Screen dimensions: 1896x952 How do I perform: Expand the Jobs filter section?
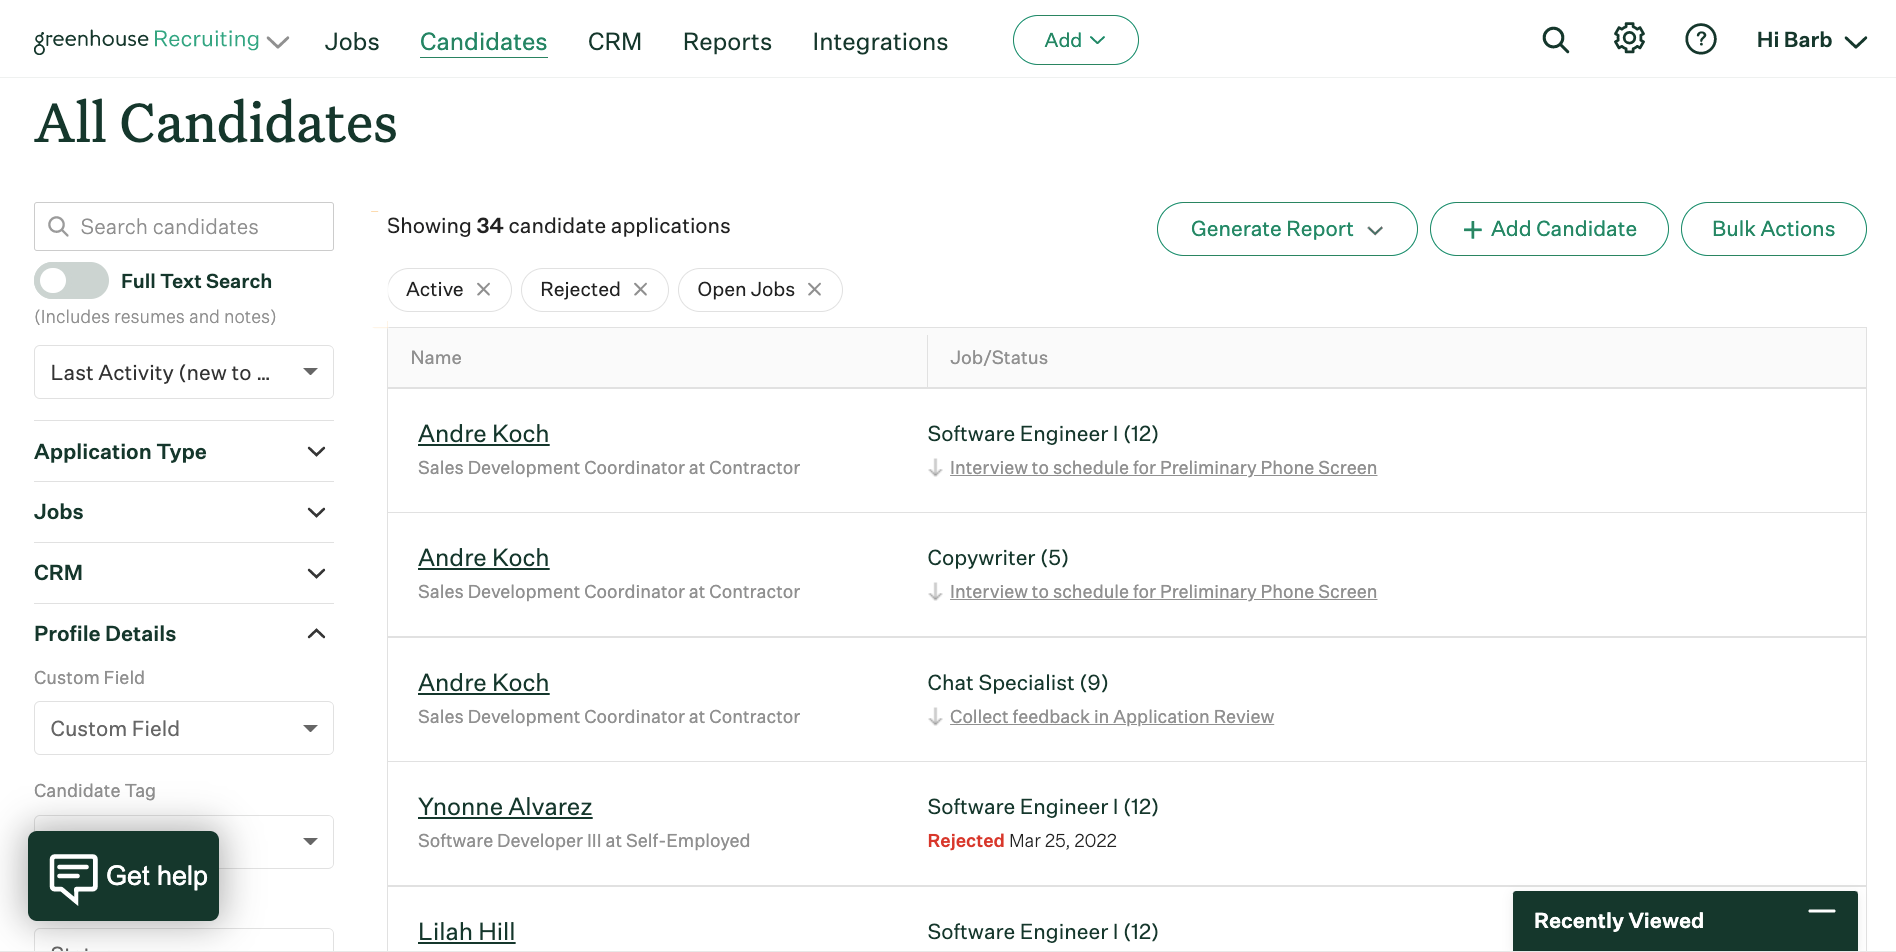[184, 512]
